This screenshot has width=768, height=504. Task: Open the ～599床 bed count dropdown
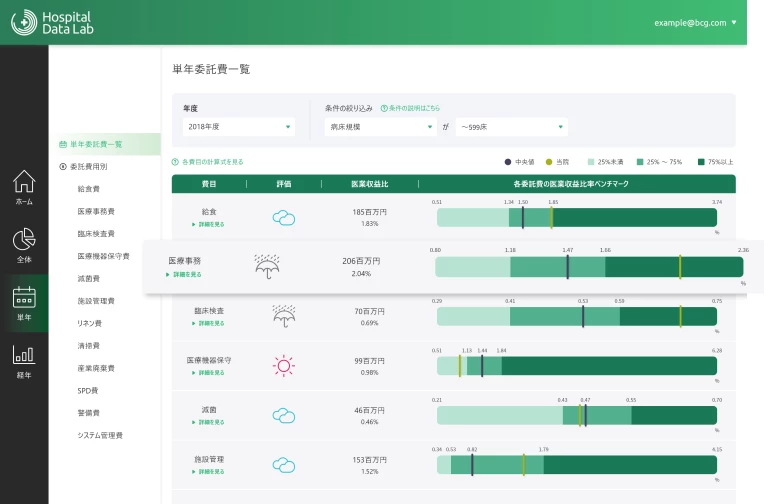[511, 127]
